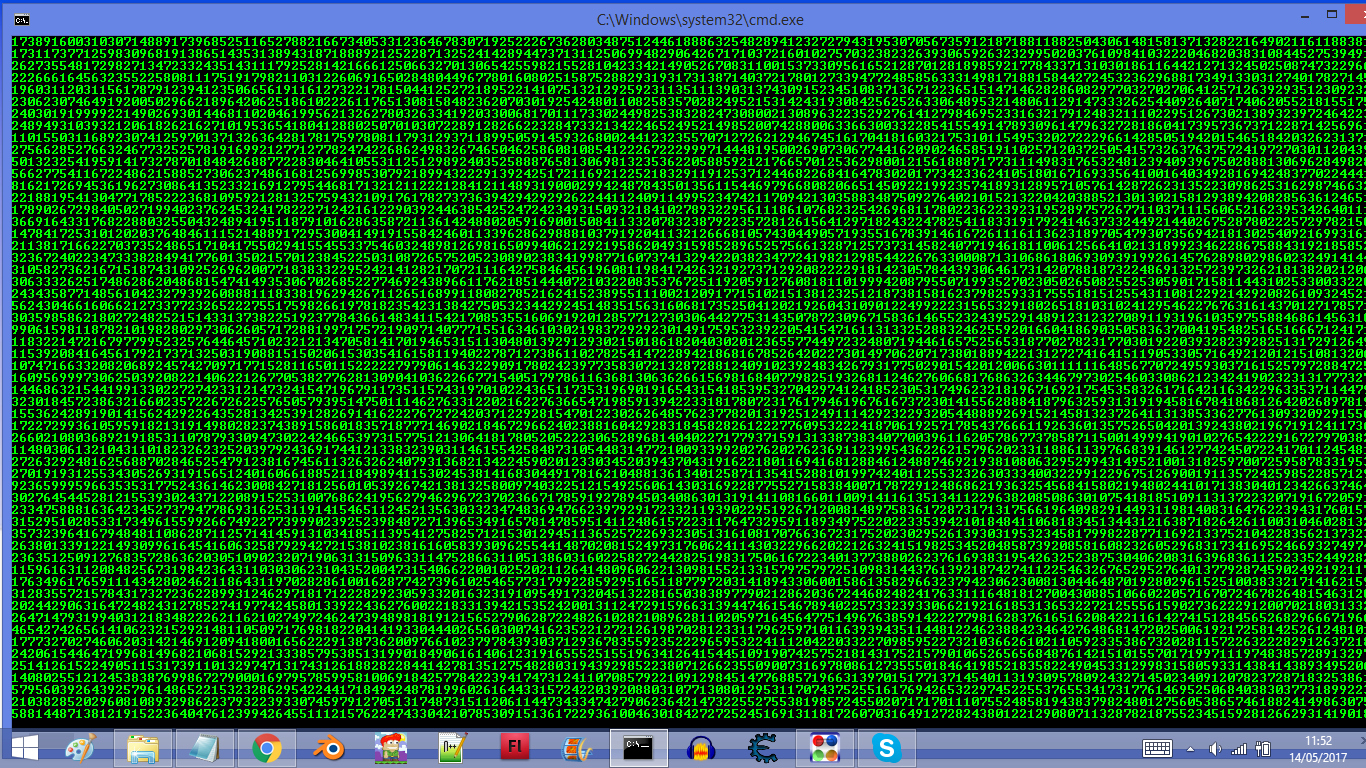Open Audacity using the headphones icon
This screenshot has width=1366, height=768.
click(x=700, y=748)
